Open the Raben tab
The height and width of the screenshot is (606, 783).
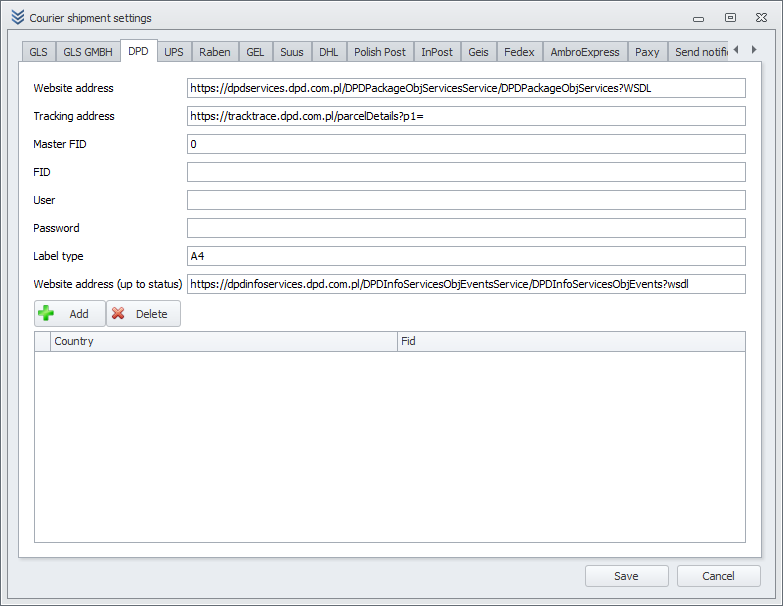tap(215, 52)
